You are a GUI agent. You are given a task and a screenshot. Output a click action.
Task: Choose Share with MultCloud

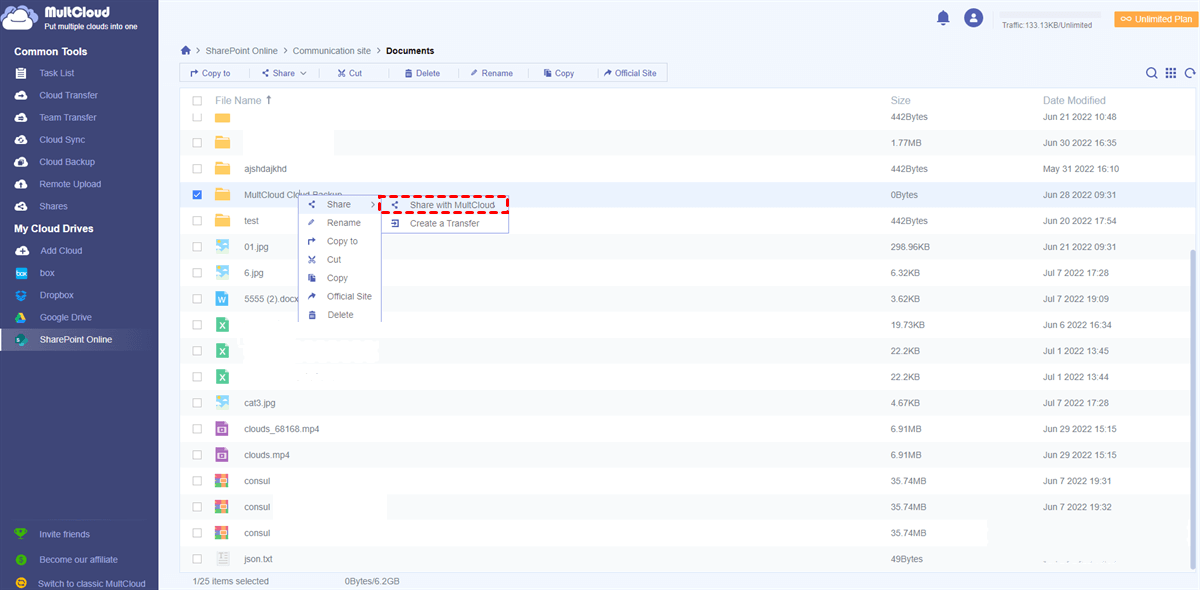[444, 205]
